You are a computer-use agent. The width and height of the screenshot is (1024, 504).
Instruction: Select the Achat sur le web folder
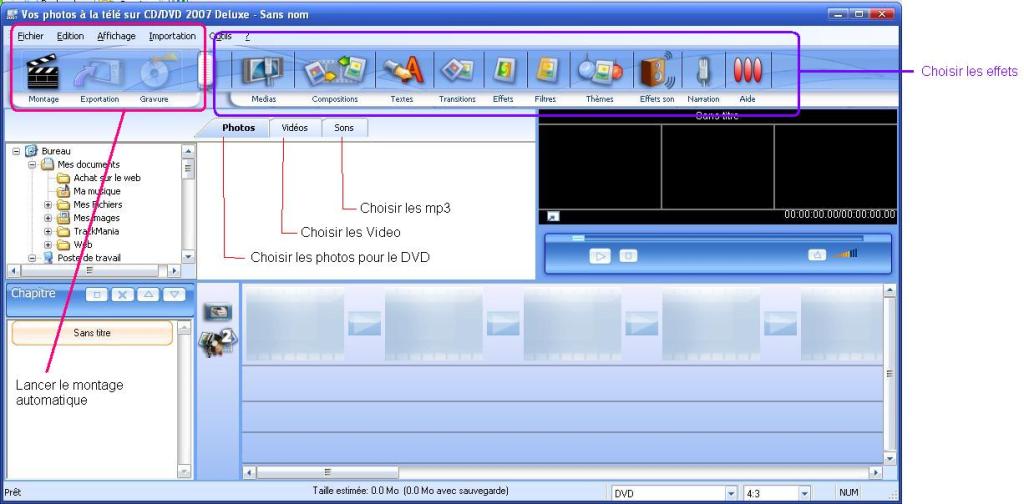[107, 178]
